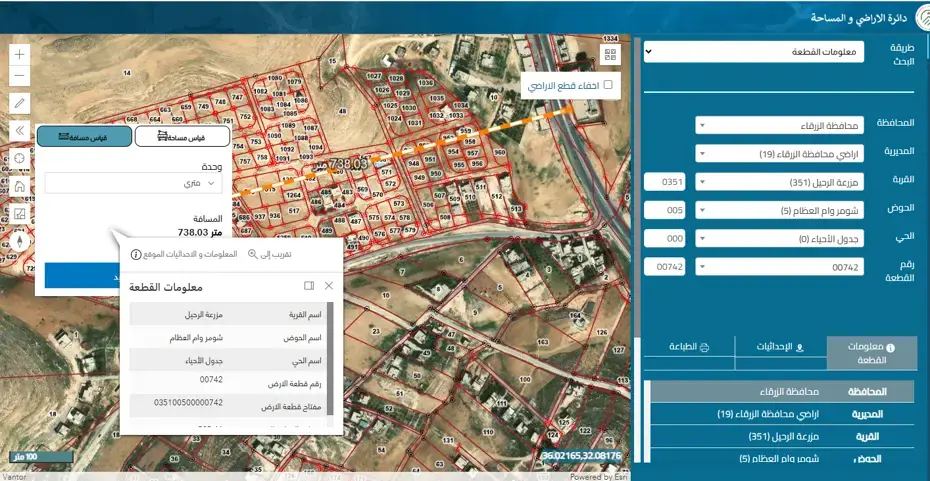The width and height of the screenshot is (930, 481).
Task: Activate the measure area button
Action: click(182, 136)
